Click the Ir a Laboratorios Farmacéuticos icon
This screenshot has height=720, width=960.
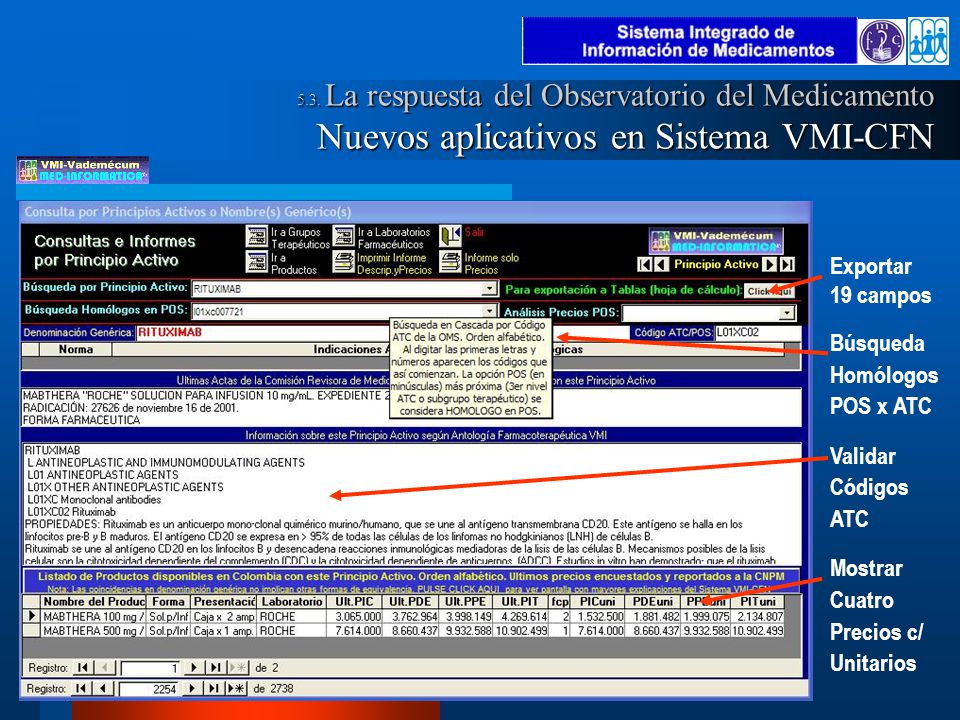coord(343,236)
